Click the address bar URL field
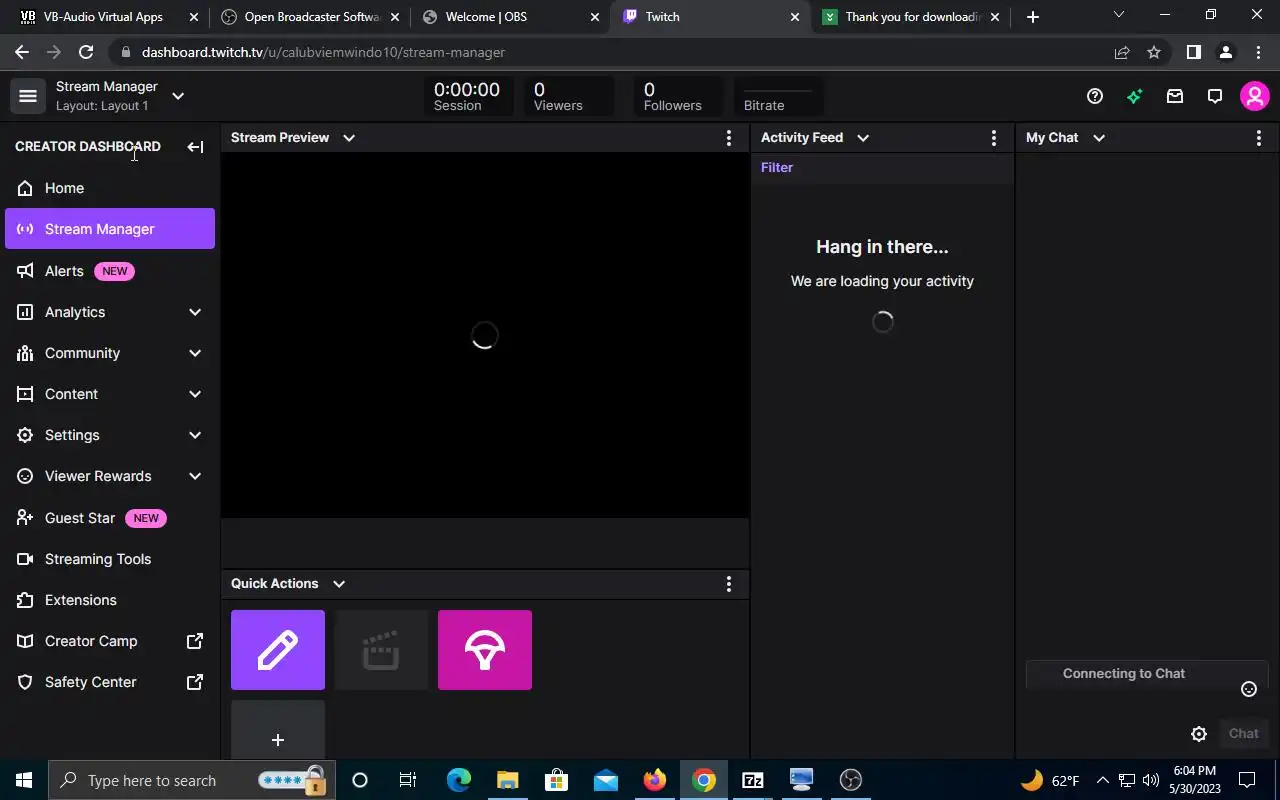Screen dimensions: 1280x800 [610, 52]
